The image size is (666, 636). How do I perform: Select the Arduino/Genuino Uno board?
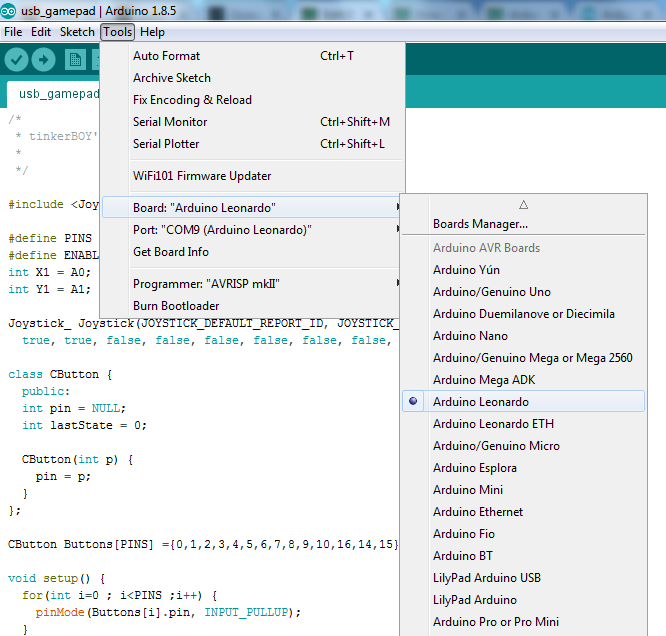523,292
